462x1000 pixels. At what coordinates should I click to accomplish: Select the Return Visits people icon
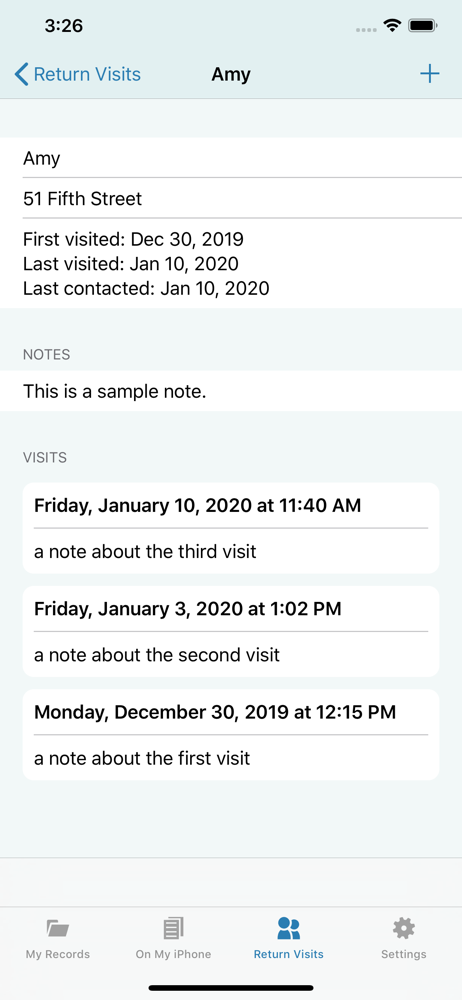[x=288, y=929]
